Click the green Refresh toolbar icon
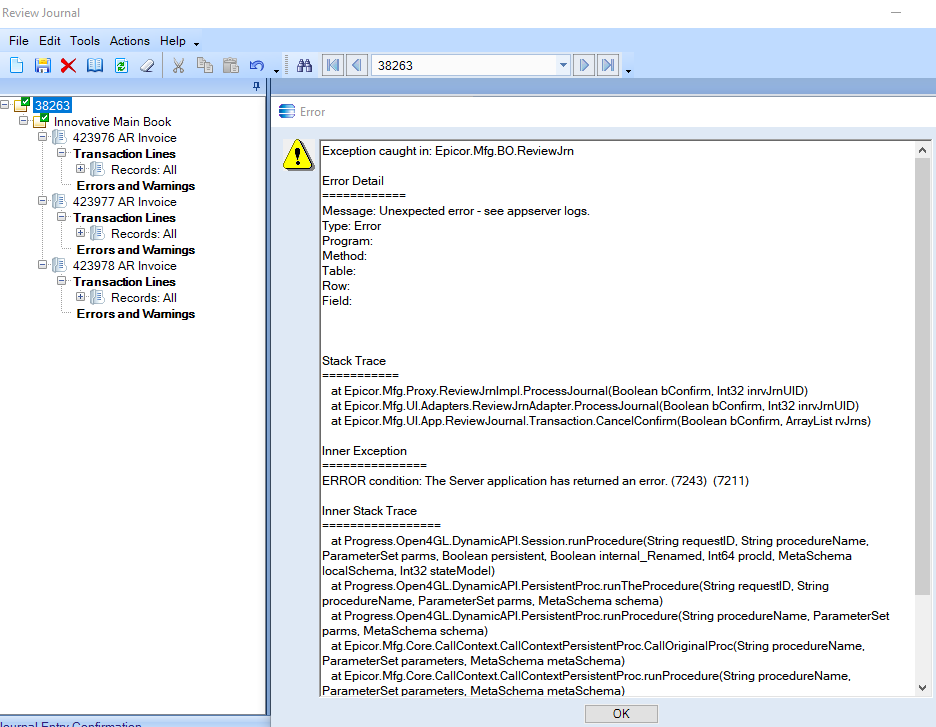Image resolution: width=936 pixels, height=727 pixels. 121,65
